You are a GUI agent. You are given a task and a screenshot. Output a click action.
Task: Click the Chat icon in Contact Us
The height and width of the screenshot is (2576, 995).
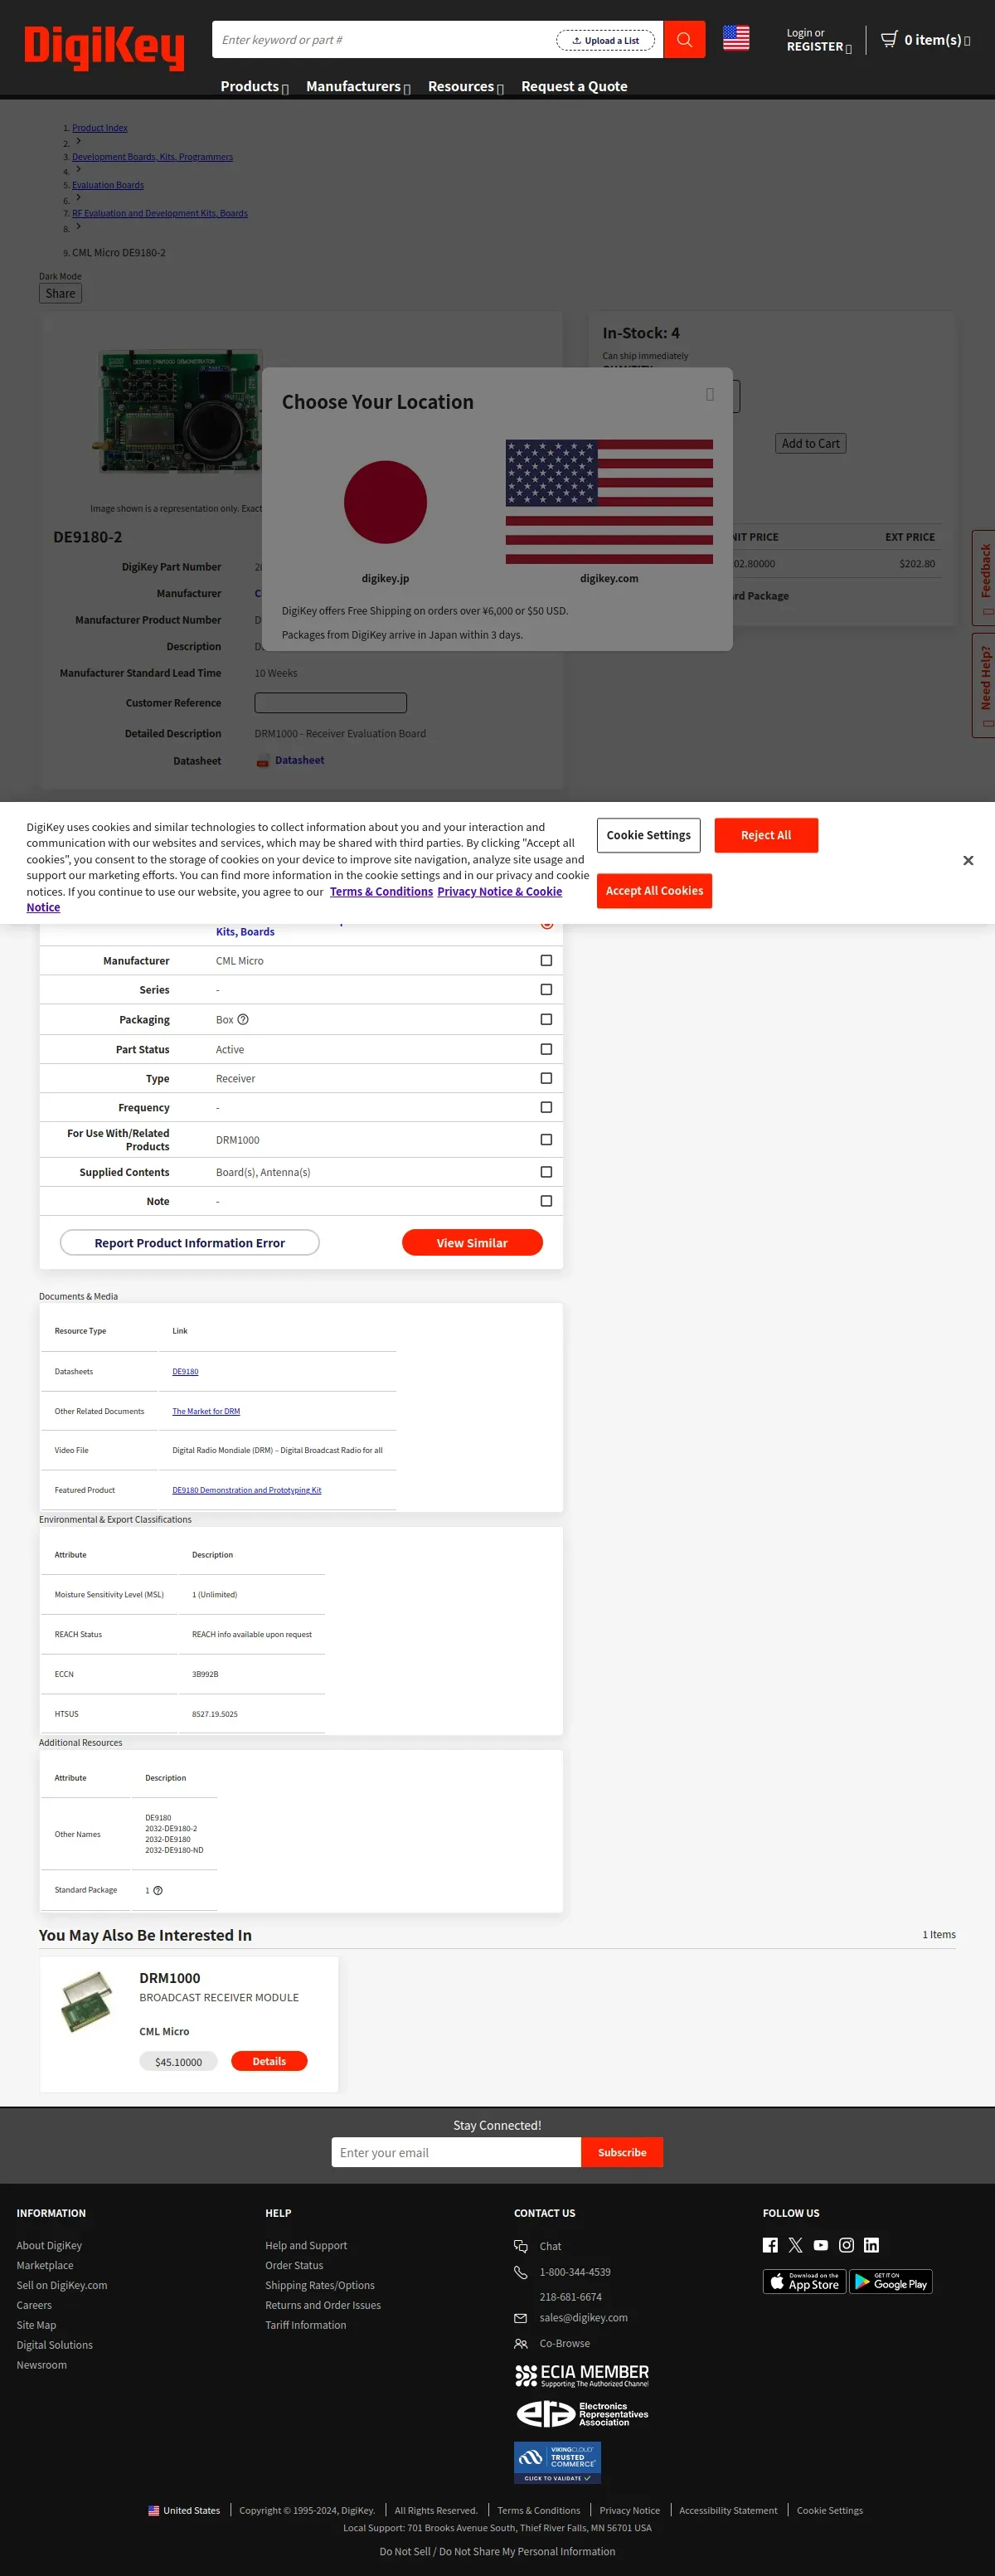click(x=520, y=2246)
